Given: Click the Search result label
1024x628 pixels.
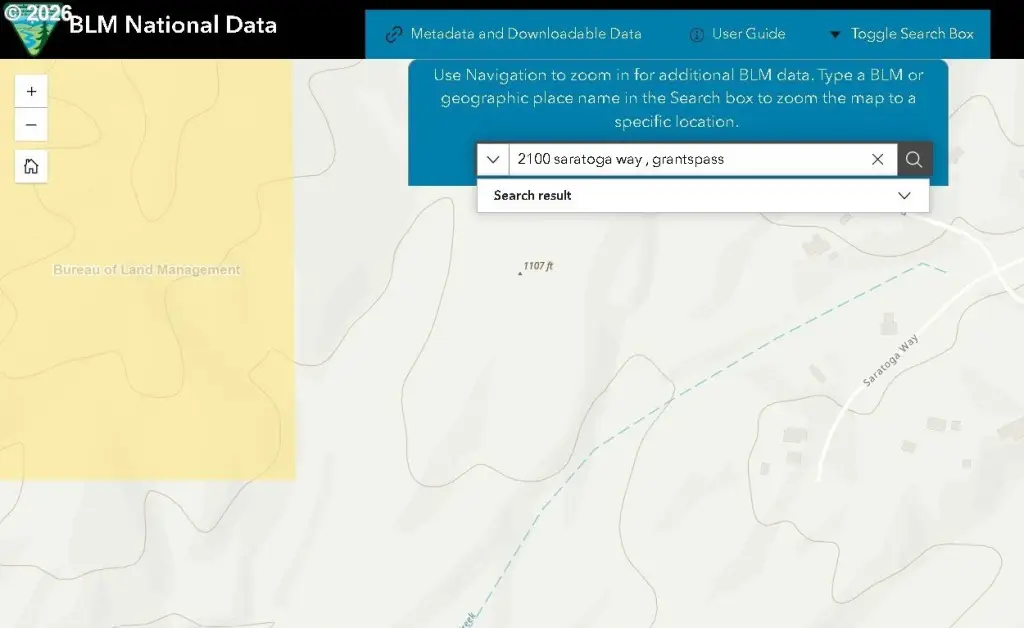Looking at the screenshot, I should tap(533, 195).
